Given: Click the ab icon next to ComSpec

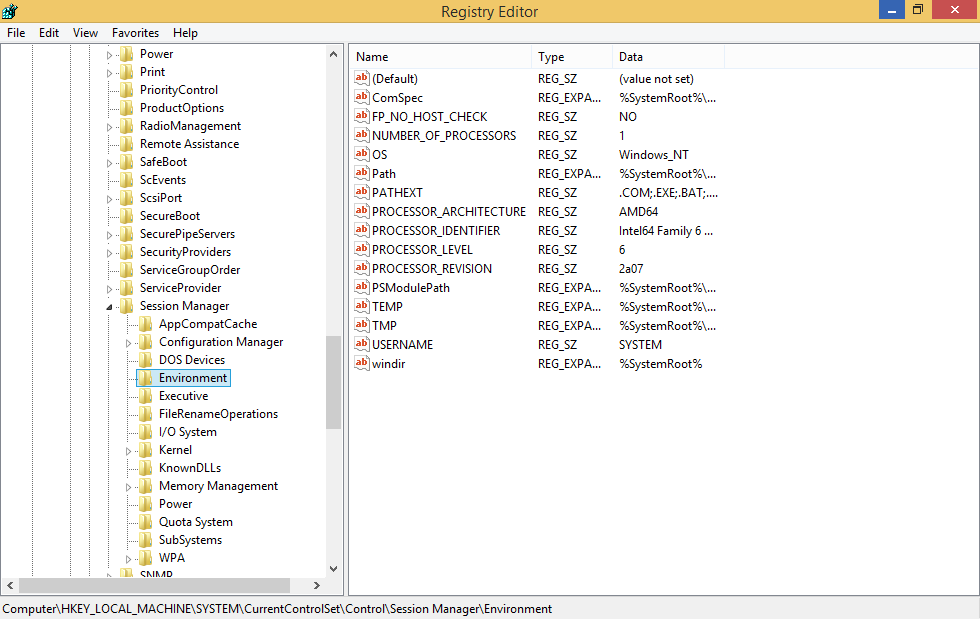Looking at the screenshot, I should 361,97.
